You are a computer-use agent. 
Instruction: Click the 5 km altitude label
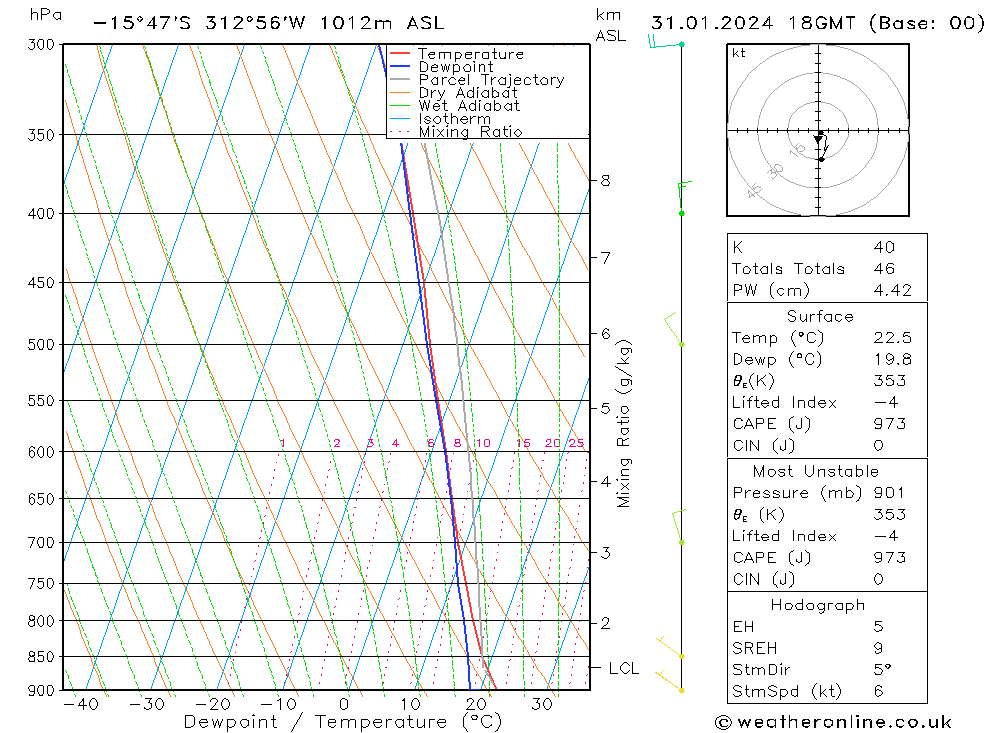[605, 408]
